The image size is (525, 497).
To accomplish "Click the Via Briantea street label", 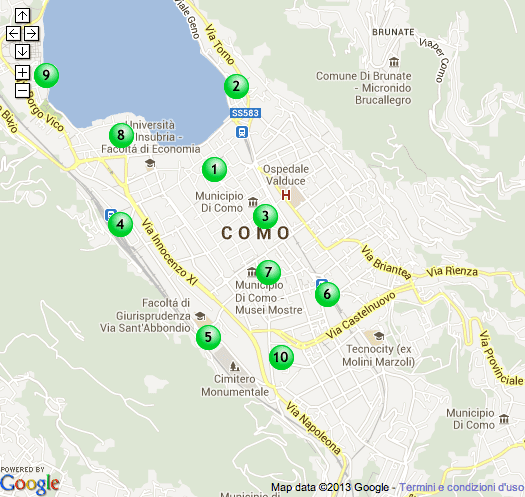I will click(386, 262).
